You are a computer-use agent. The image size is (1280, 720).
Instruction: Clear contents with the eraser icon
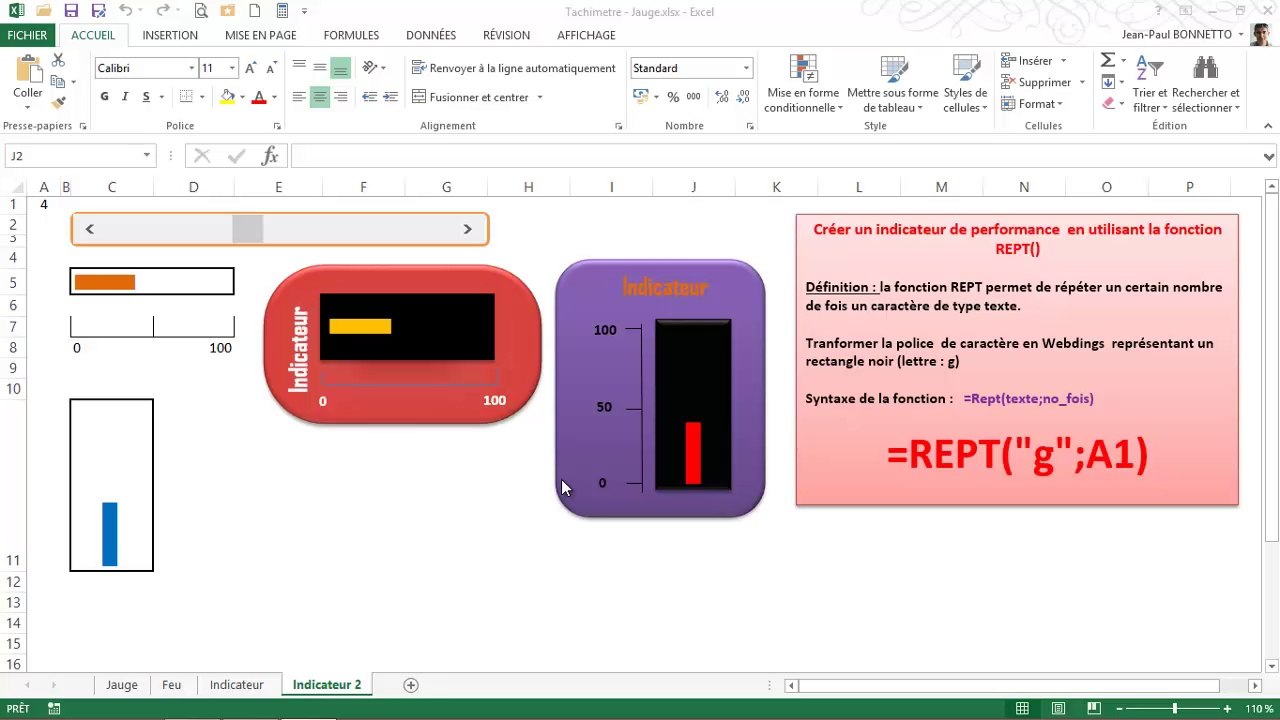1108,103
